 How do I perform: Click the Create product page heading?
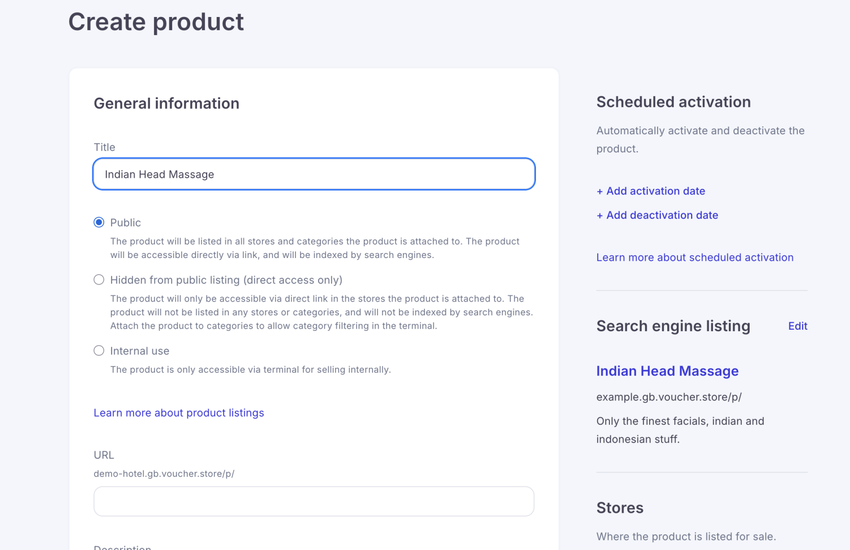[156, 22]
